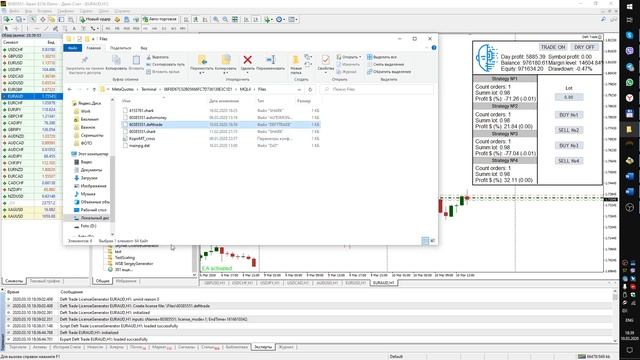This screenshot has width=640, height=360.
Task: Open Яндекс.Диск in Explorer sidebar
Action: 89,103
